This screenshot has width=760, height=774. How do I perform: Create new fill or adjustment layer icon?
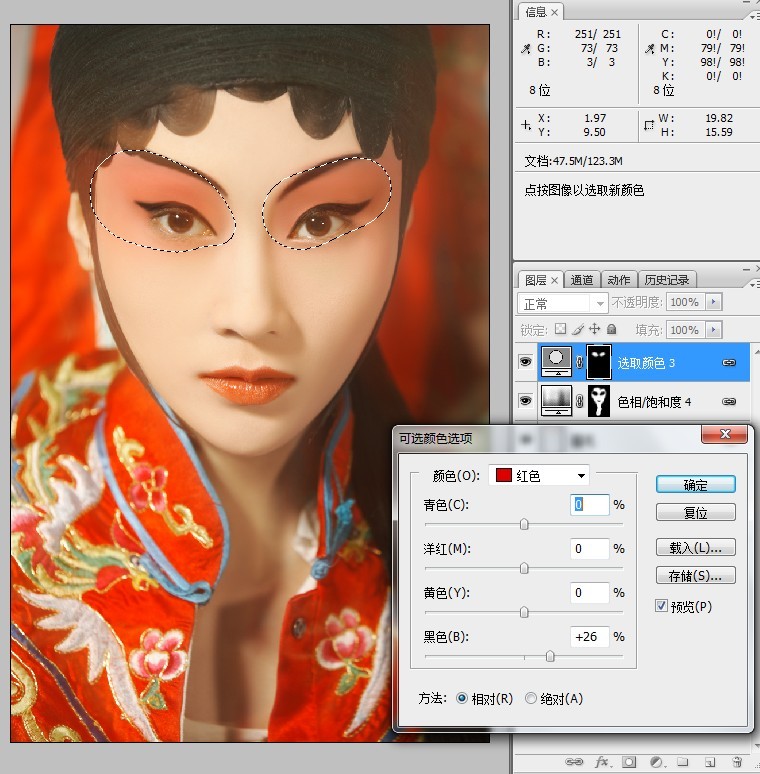point(656,762)
